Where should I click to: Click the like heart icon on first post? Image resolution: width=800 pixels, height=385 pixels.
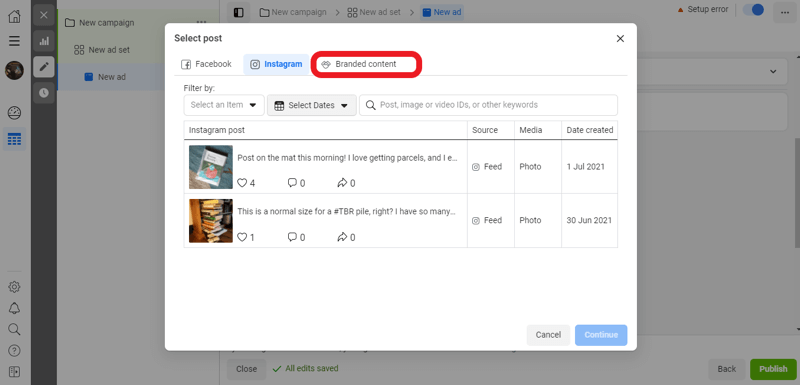(x=242, y=183)
